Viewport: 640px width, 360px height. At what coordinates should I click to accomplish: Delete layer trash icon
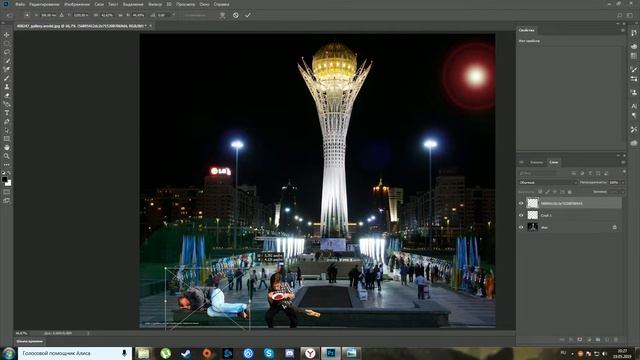(616, 340)
